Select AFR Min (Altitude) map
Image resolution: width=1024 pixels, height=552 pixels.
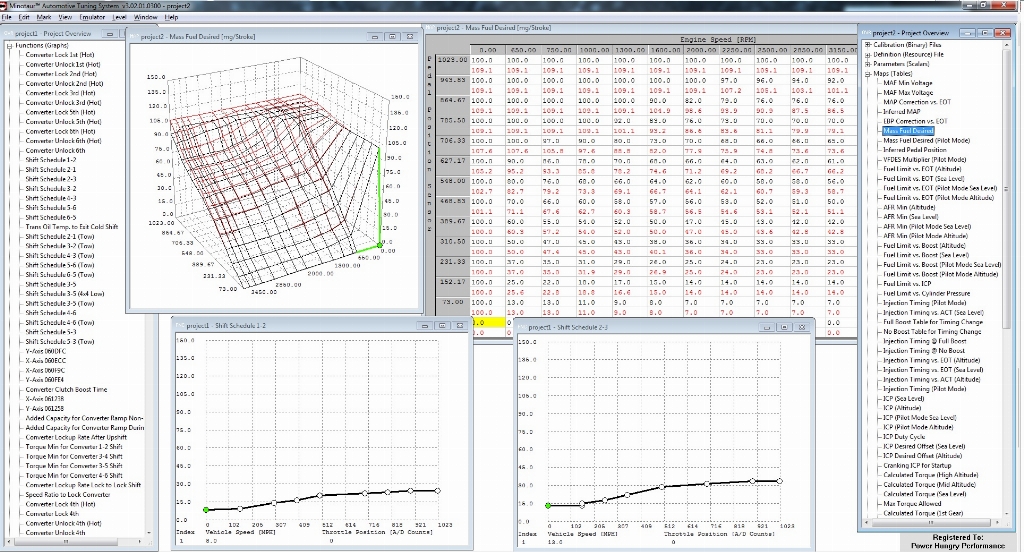[x=909, y=207]
